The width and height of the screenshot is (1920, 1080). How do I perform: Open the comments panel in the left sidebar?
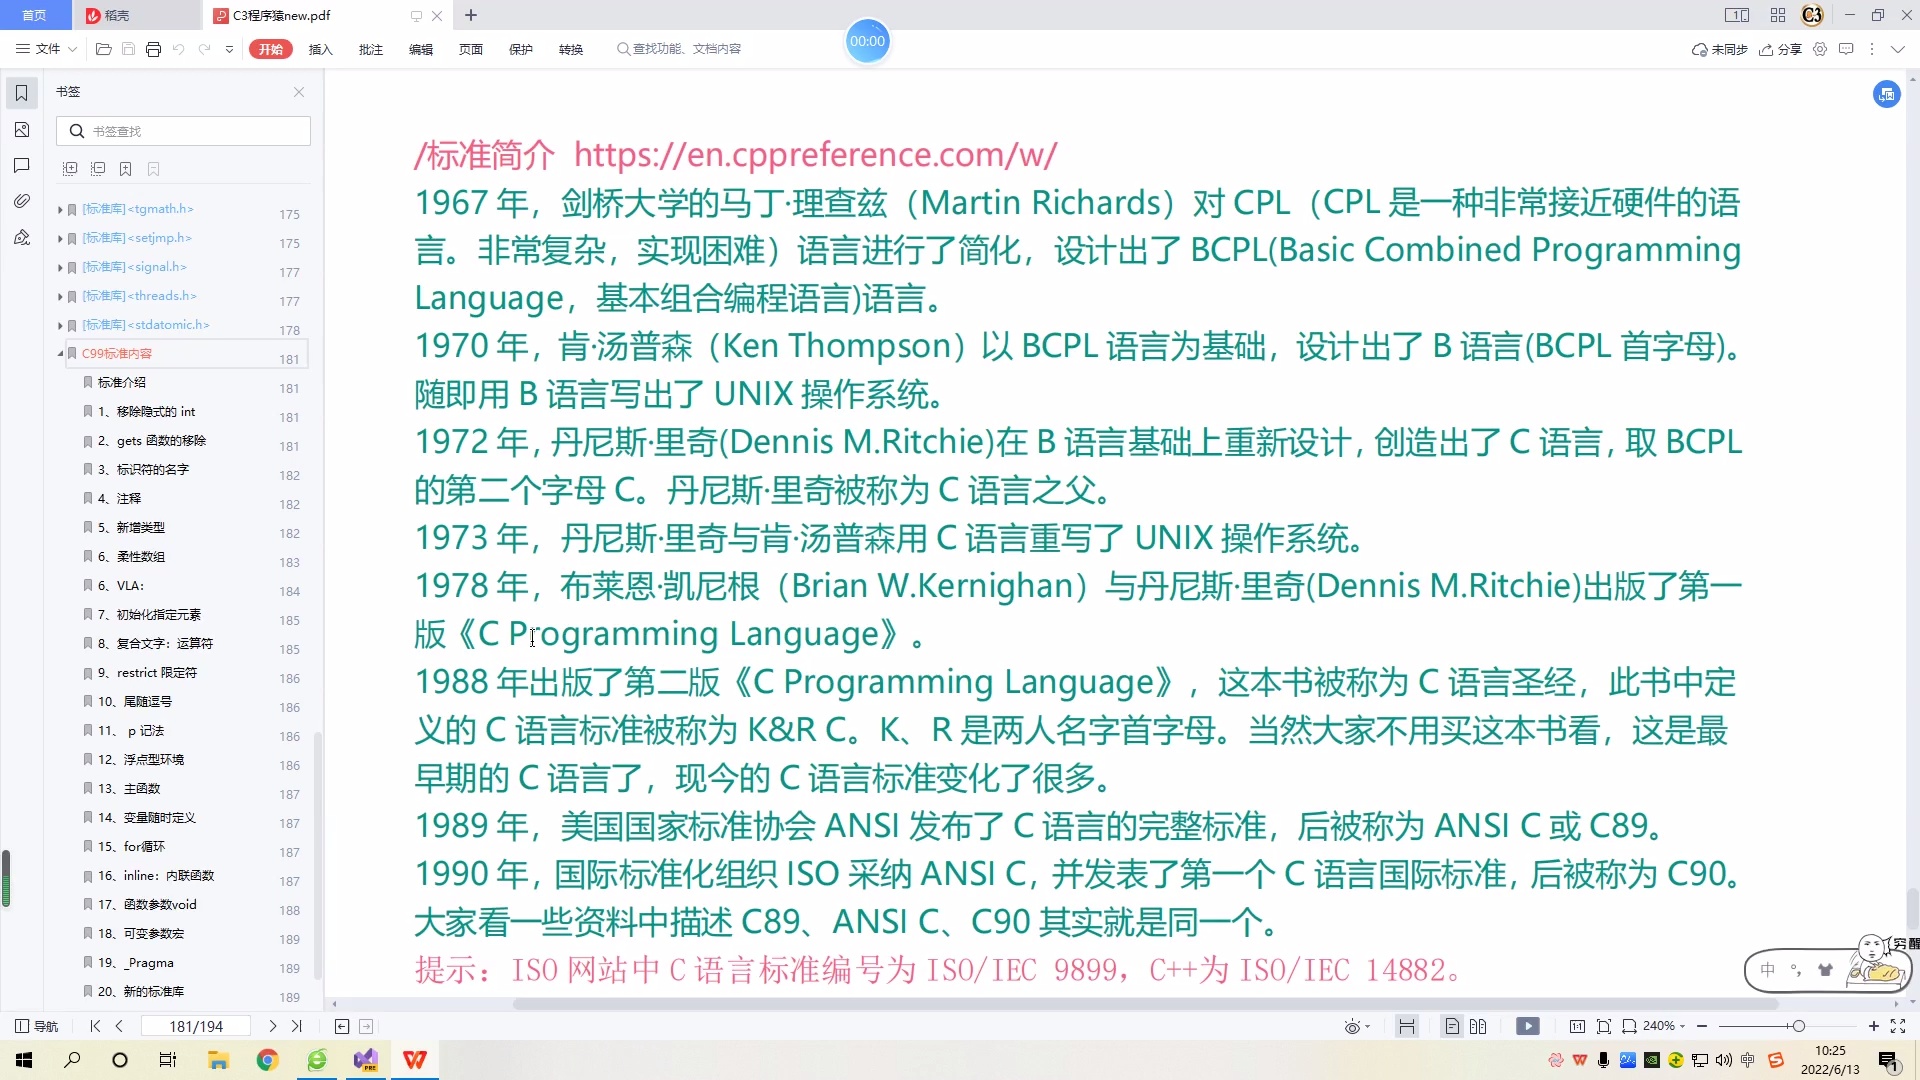pyautogui.click(x=21, y=166)
